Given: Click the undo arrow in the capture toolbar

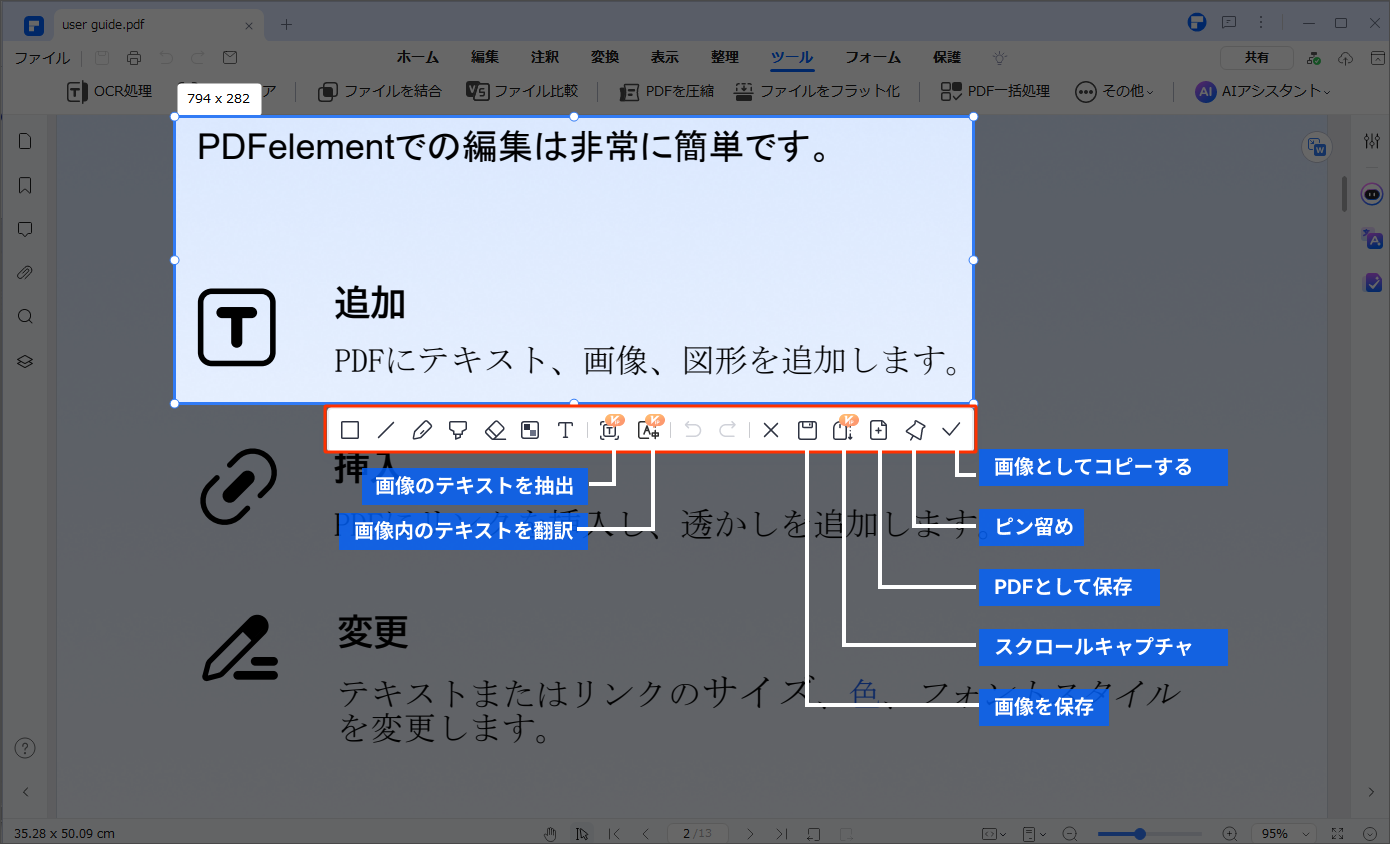Looking at the screenshot, I should click(693, 431).
